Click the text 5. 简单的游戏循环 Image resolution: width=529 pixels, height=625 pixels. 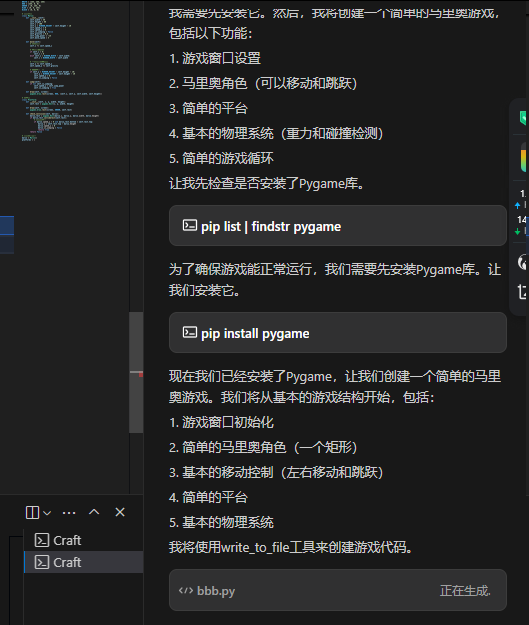(221, 158)
